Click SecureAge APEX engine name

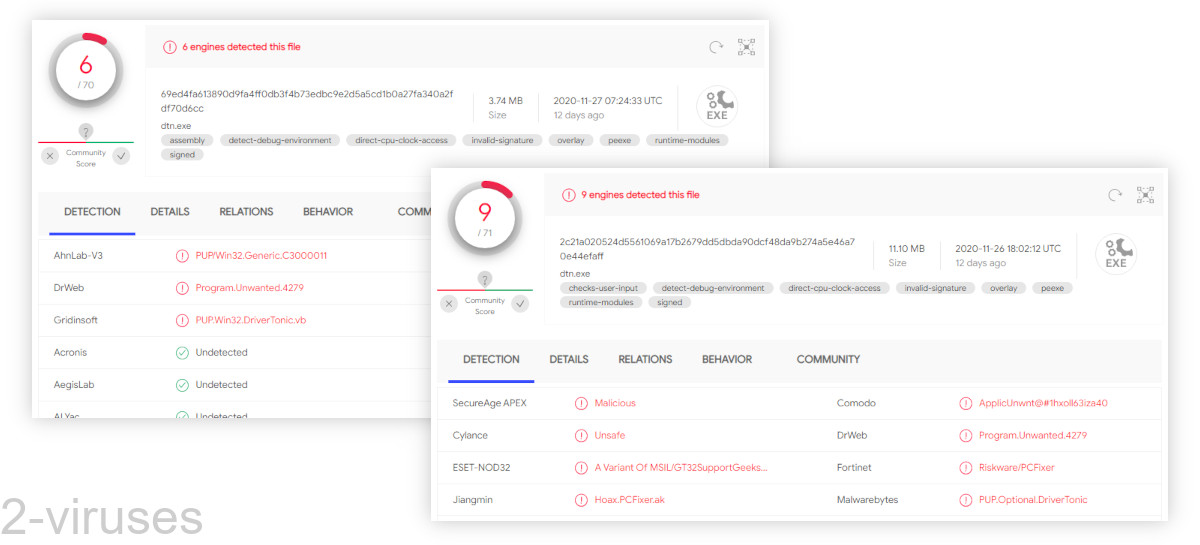[489, 403]
